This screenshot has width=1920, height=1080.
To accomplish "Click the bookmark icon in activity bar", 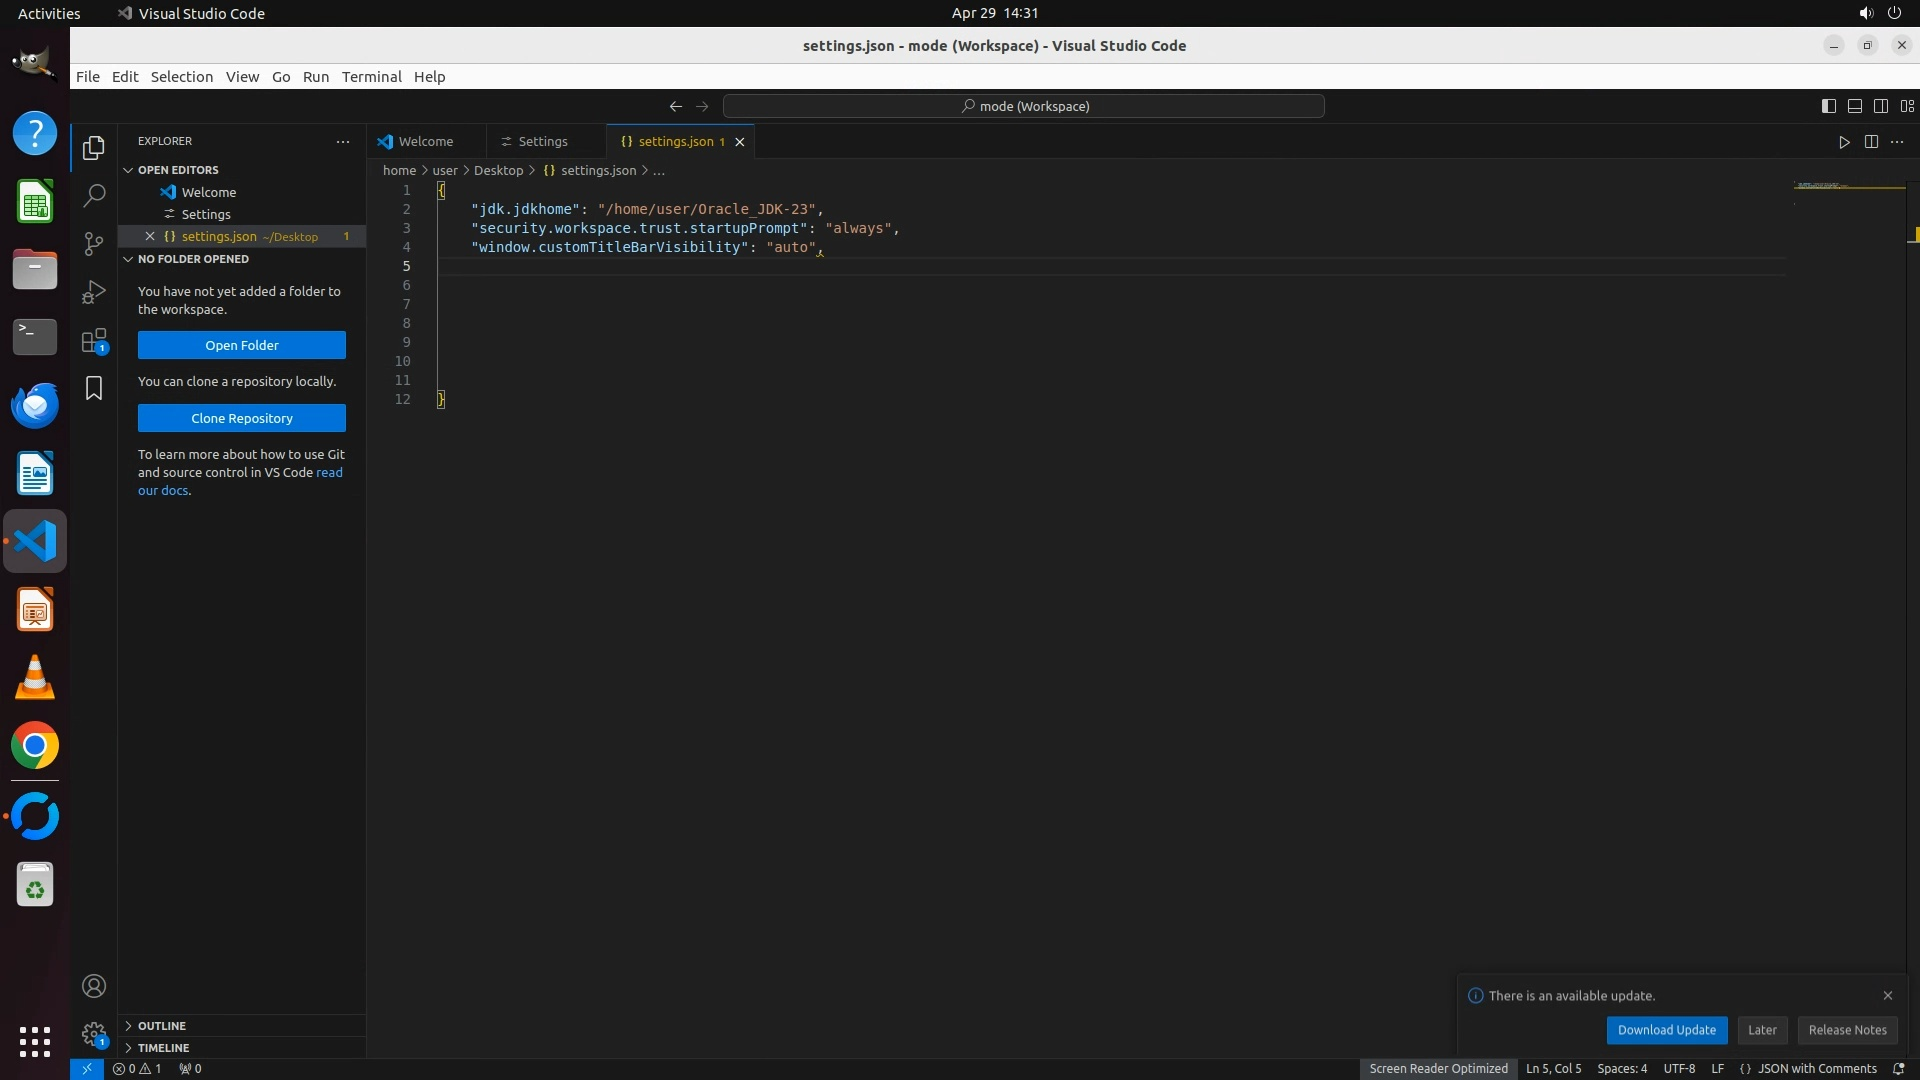I will click(x=94, y=388).
